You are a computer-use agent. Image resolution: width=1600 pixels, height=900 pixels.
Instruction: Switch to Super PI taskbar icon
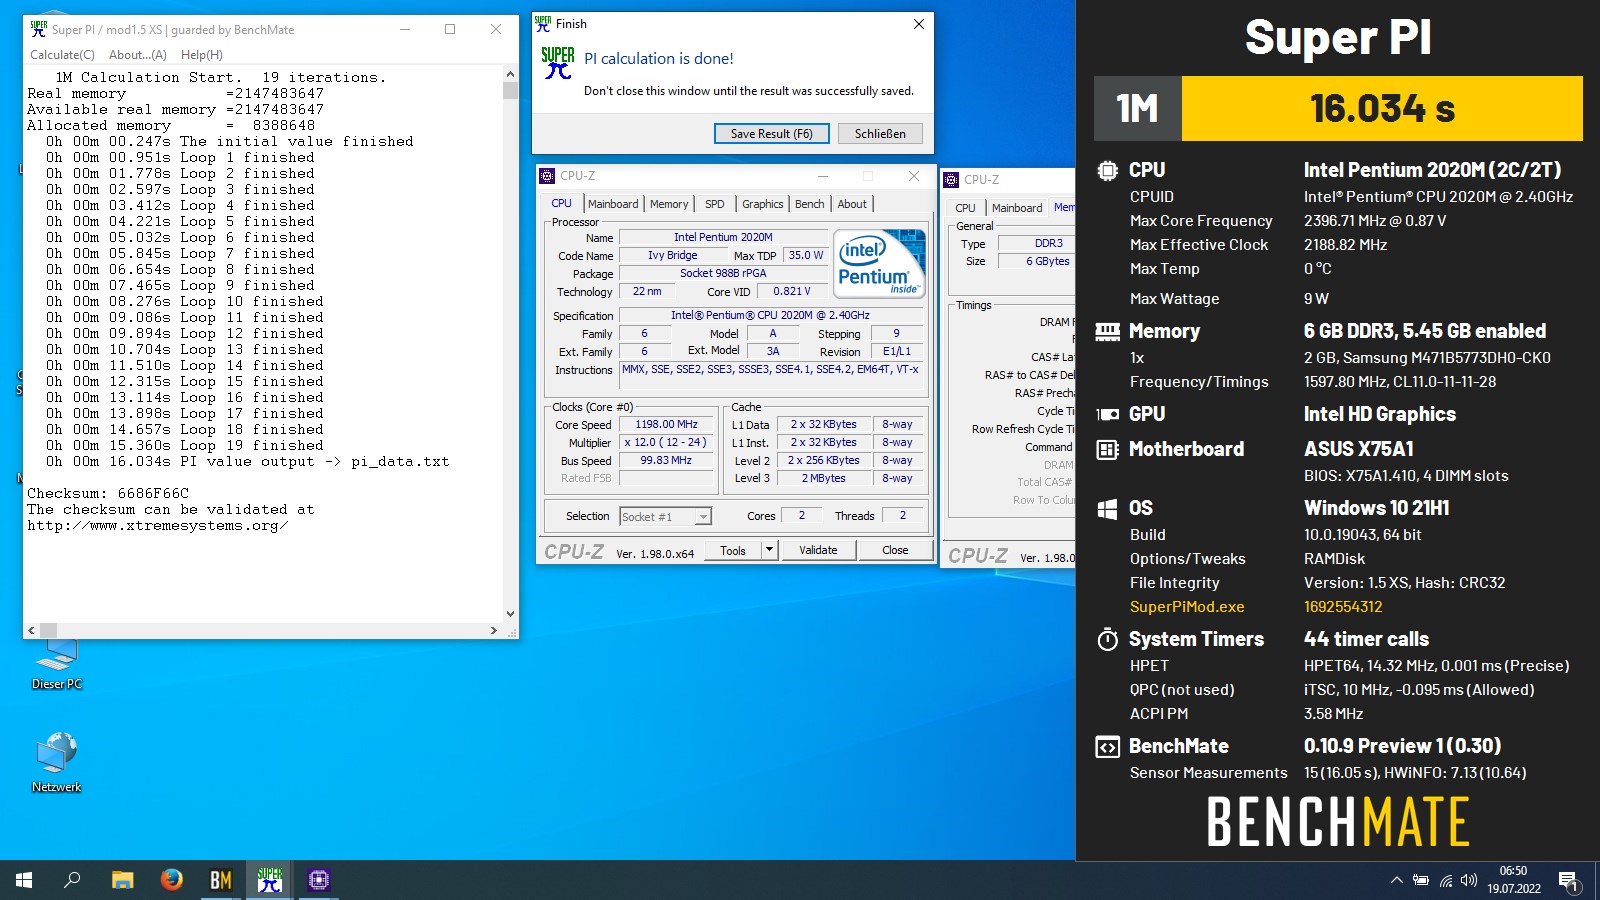coord(270,880)
